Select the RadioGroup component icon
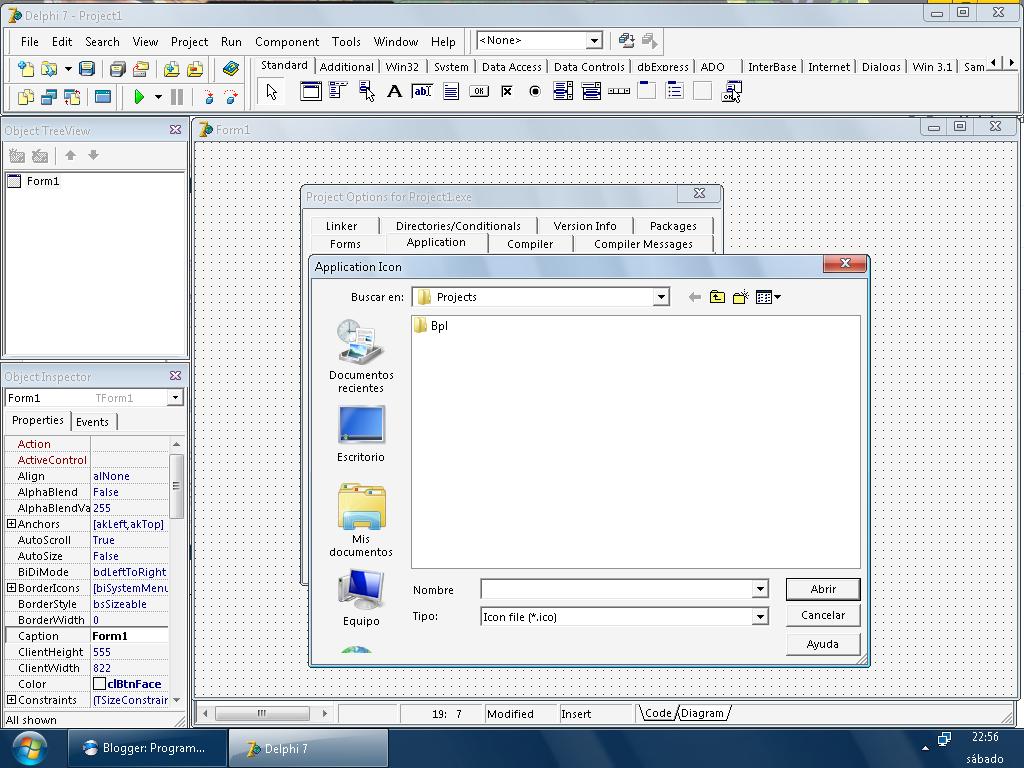This screenshot has width=1024, height=768. point(675,91)
